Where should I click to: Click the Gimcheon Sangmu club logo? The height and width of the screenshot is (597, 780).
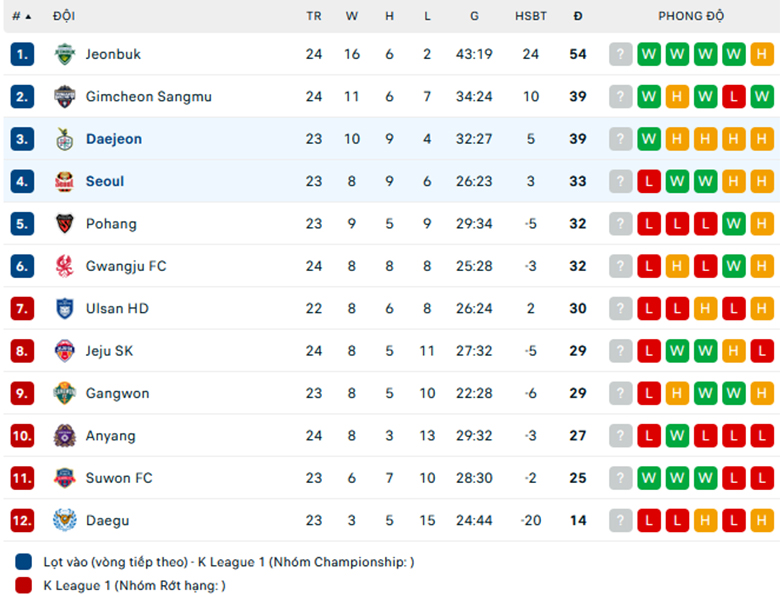pyautogui.click(x=65, y=97)
